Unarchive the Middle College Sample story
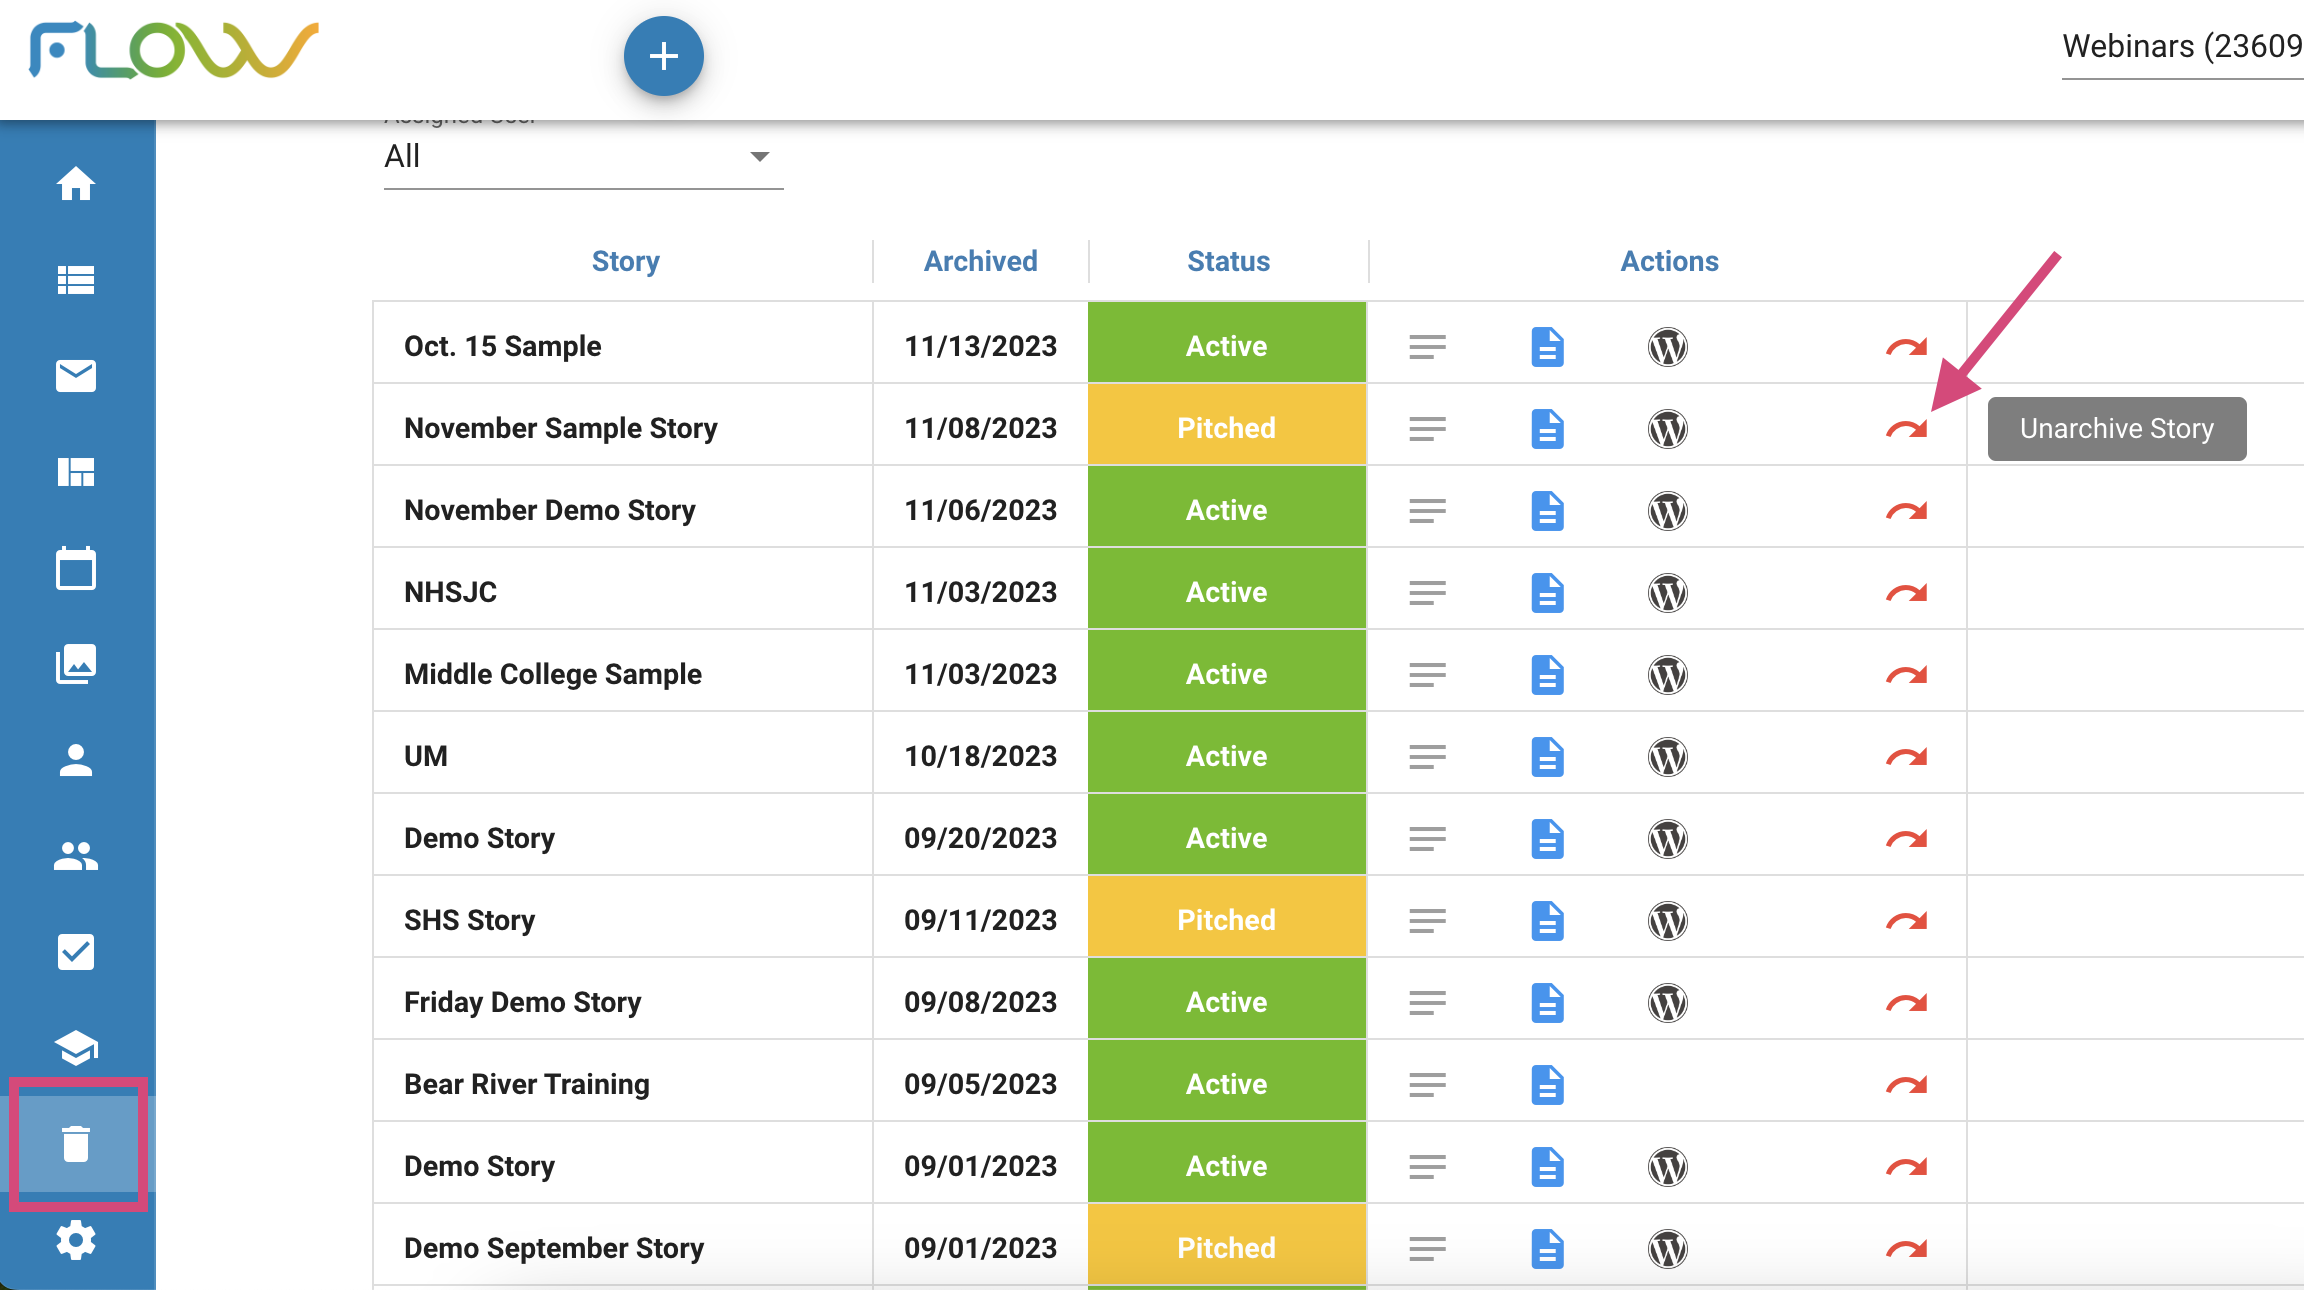The height and width of the screenshot is (1290, 2304). point(1907,675)
